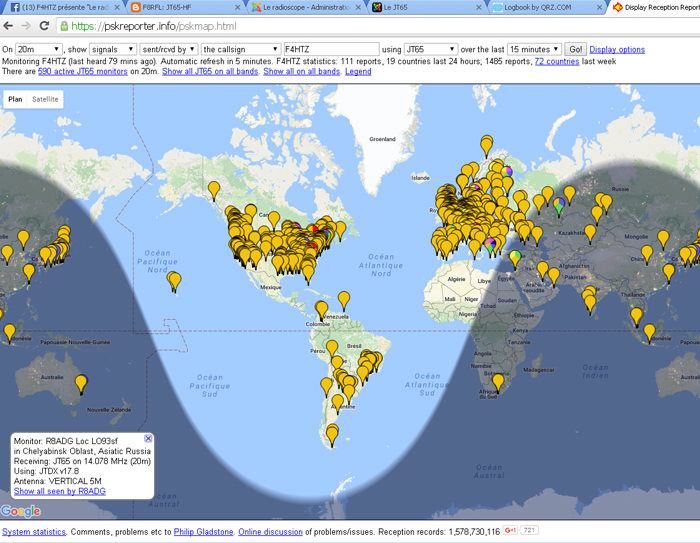Open the 590 active JT65 monitors link
Viewport: 700px width, 543px height.
(83, 71)
